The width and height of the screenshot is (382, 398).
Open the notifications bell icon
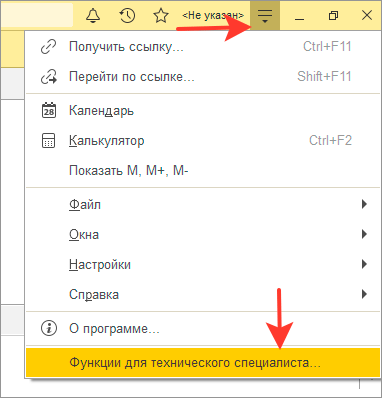(93, 15)
